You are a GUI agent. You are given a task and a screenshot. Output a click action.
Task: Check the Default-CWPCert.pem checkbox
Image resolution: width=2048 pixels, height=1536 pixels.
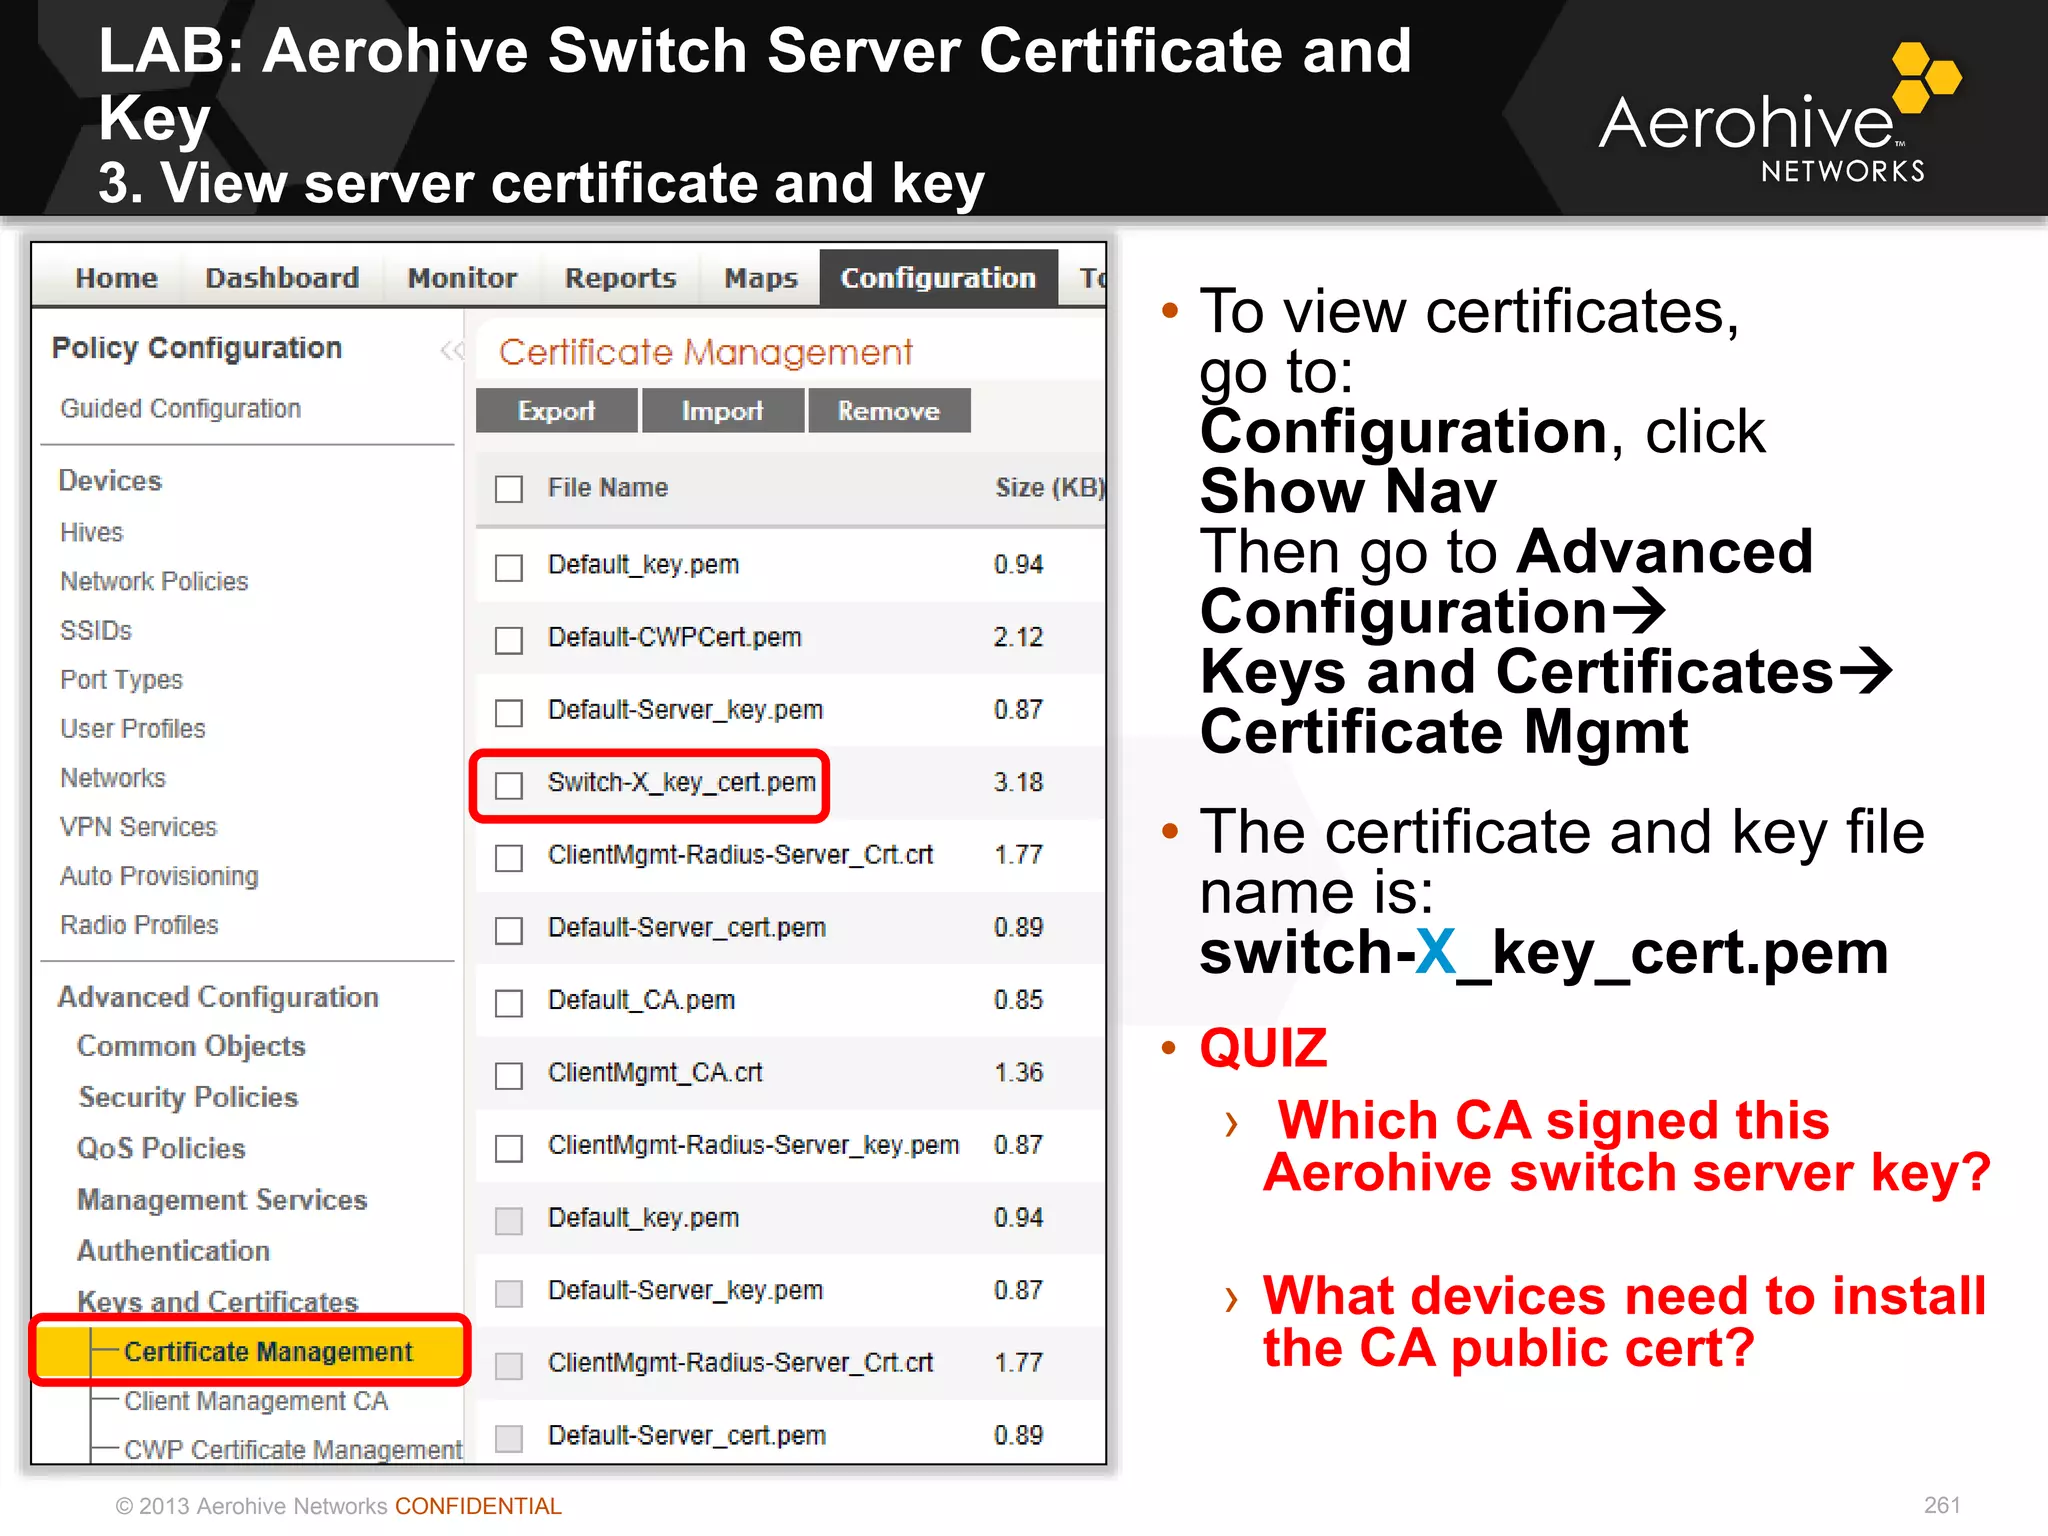click(x=509, y=640)
